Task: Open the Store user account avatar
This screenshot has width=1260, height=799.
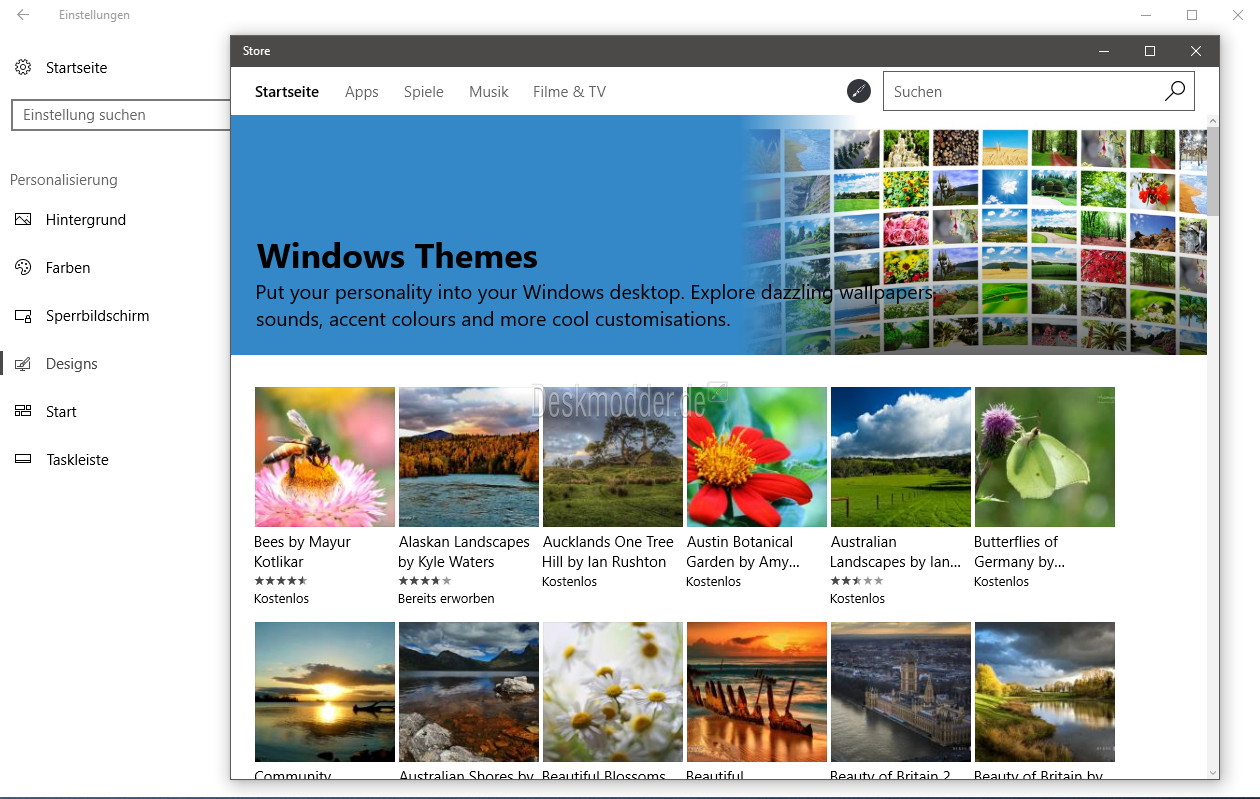Action: (859, 92)
